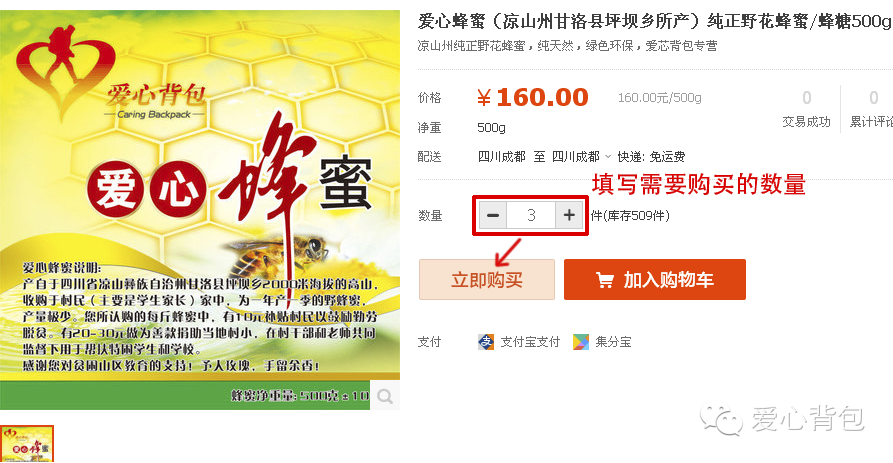The image size is (893, 463).
Task: Decrease quantity with the minus button
Action: 493,215
